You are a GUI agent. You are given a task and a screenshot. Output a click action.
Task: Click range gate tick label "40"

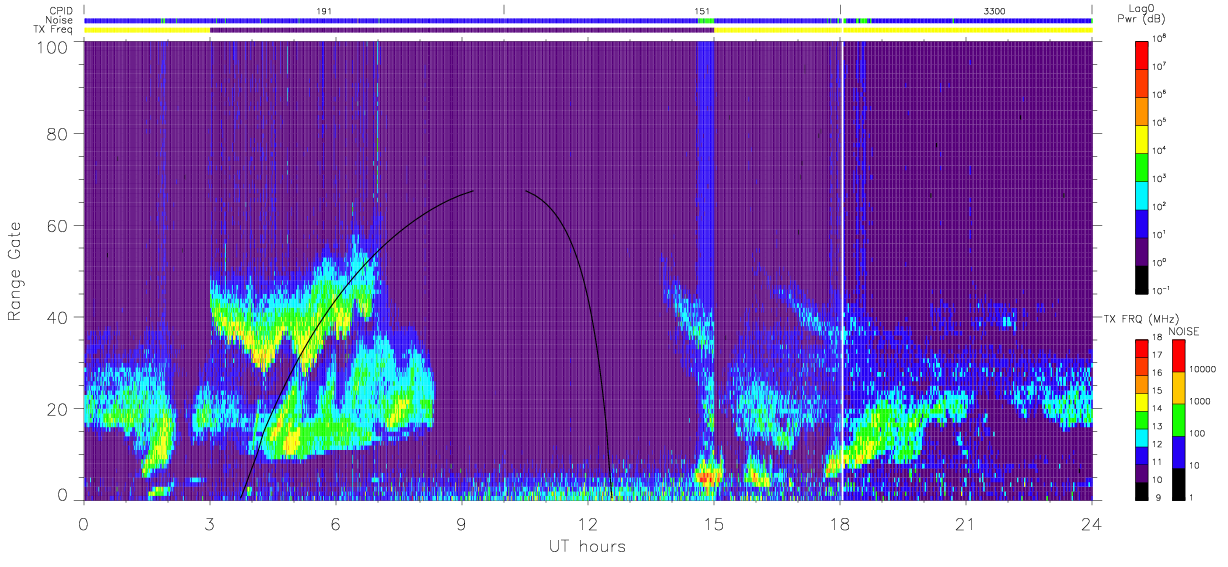tap(57, 317)
